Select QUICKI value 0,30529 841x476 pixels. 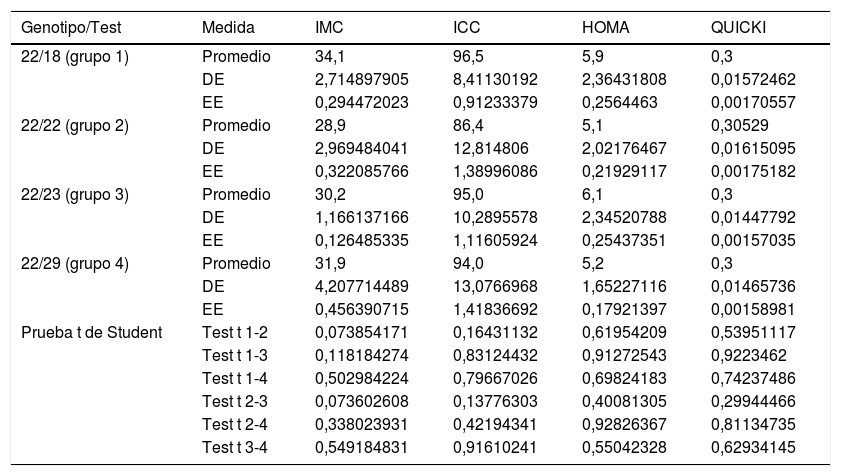[740, 126]
